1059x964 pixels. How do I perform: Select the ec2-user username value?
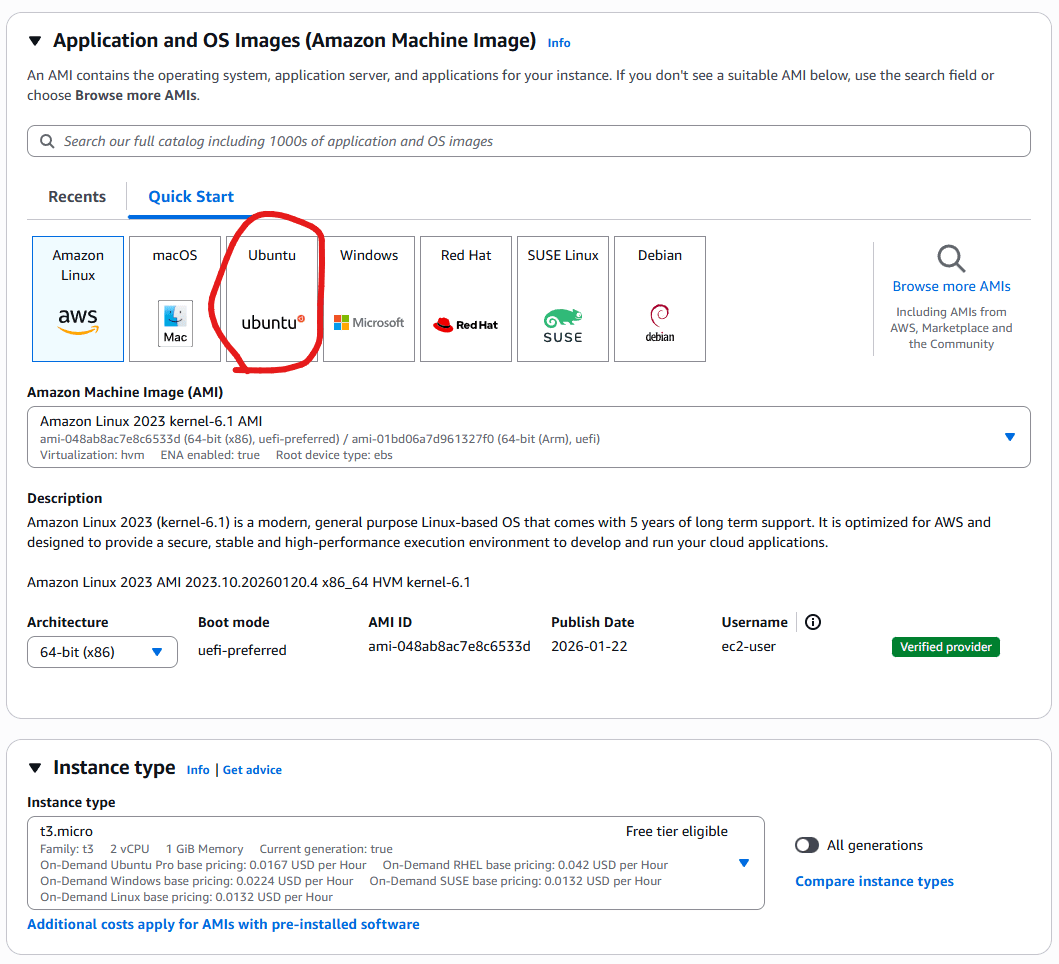[x=748, y=646]
